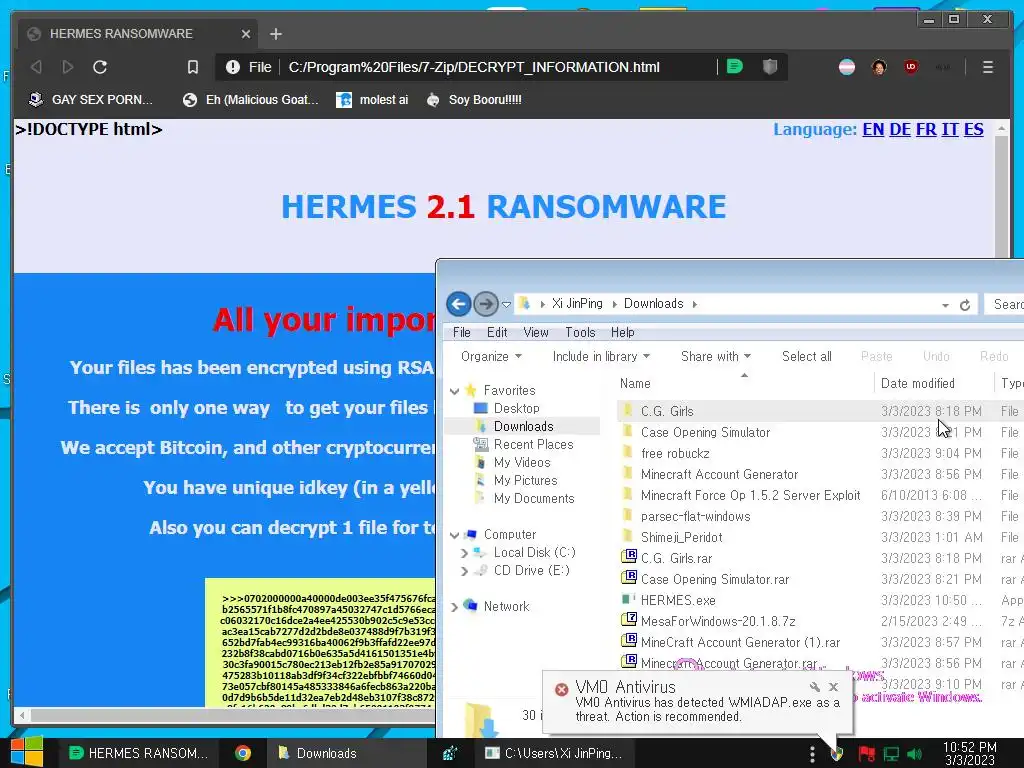Image resolution: width=1024 pixels, height=768 pixels.
Task: Switch ransom note language to FR
Action: coord(926,129)
